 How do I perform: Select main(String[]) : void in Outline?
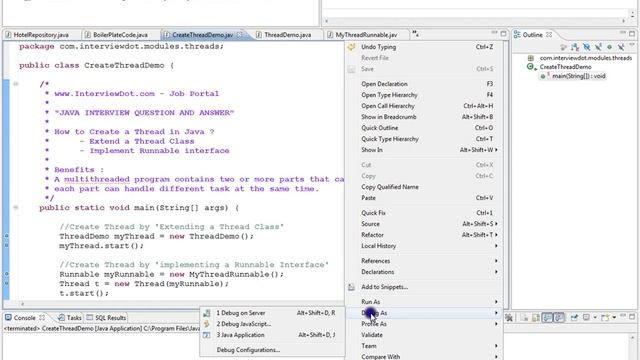click(578, 76)
